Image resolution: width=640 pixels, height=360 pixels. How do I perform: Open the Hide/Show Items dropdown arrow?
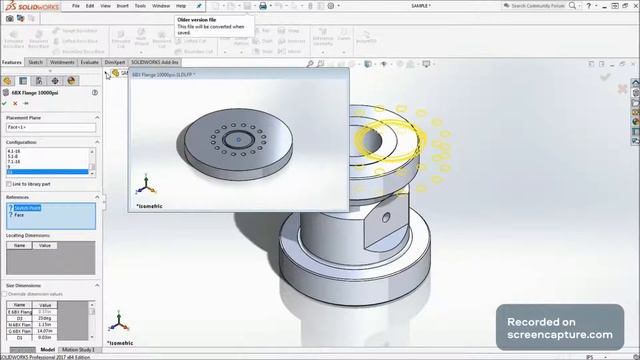391,64
